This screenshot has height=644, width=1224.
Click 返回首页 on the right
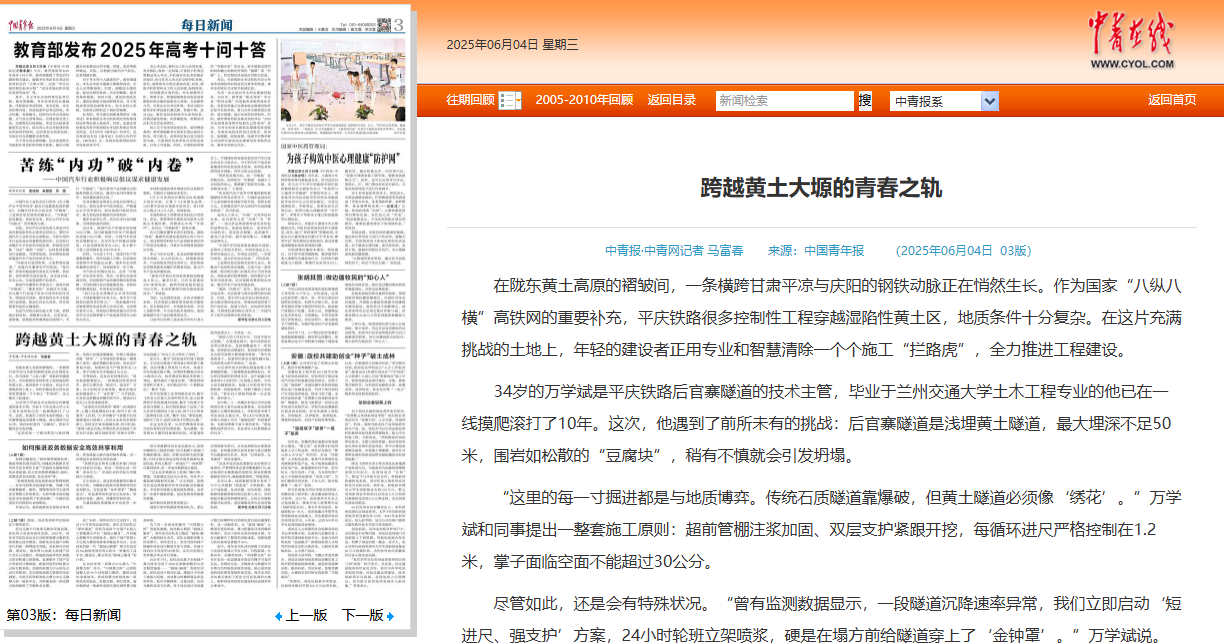pos(1173,100)
